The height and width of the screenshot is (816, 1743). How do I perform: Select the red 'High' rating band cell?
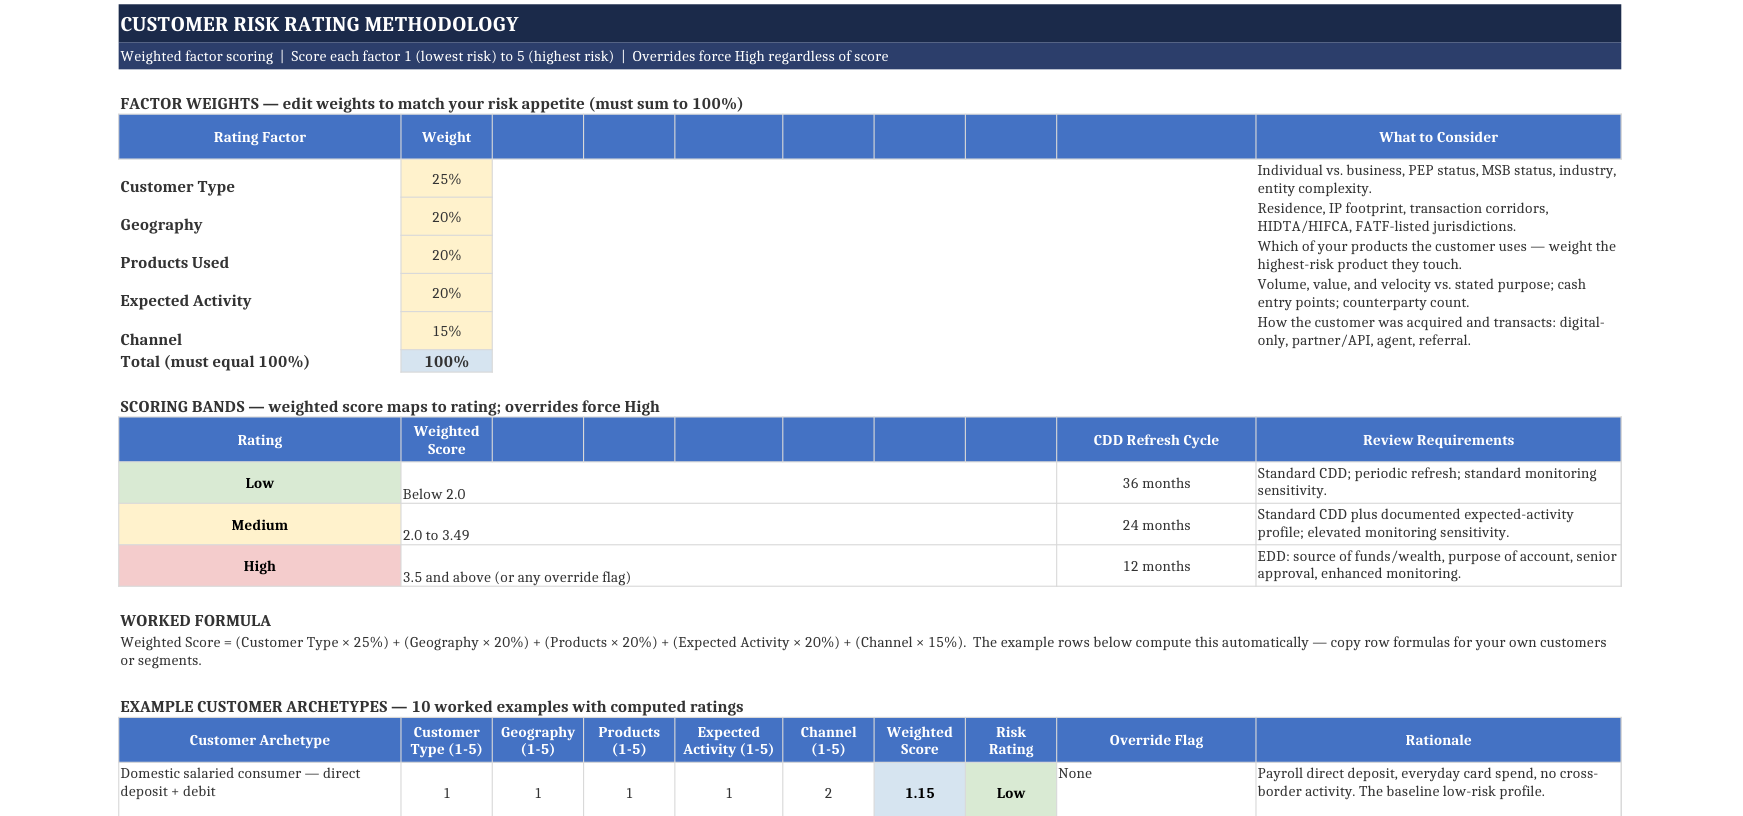tap(260, 566)
